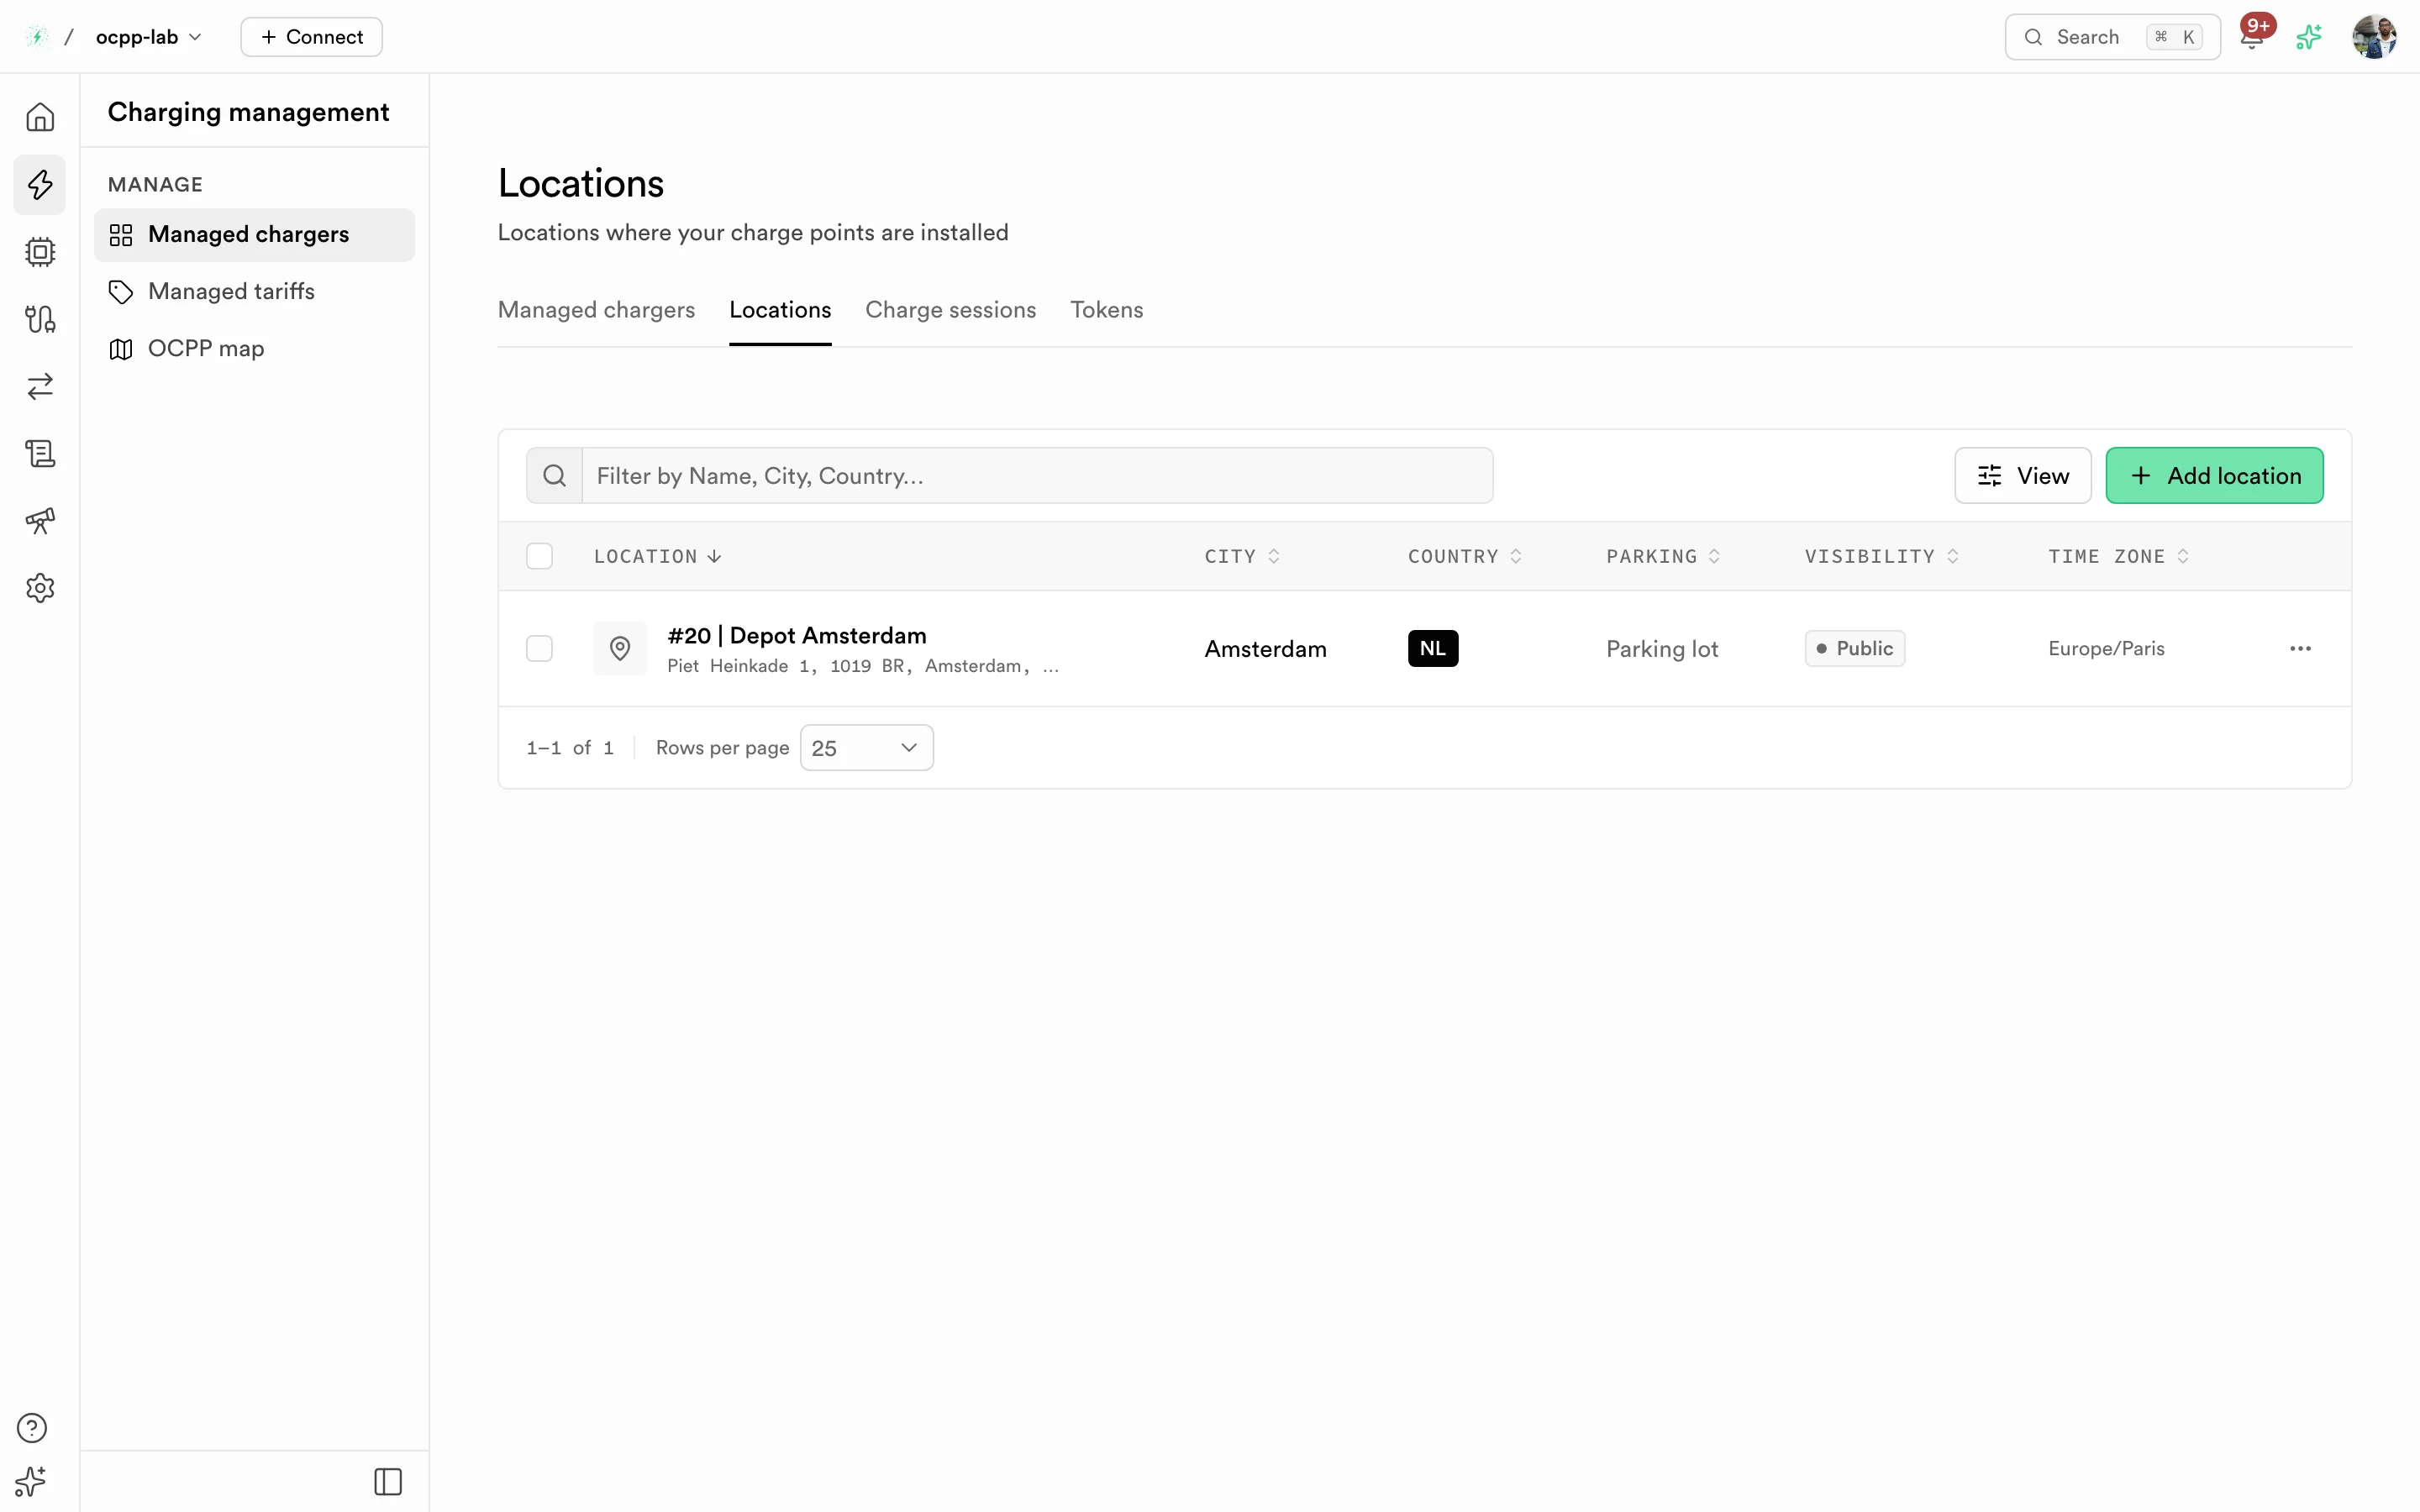Open the global Search box
This screenshot has height=1512, width=2420.
2112,37
